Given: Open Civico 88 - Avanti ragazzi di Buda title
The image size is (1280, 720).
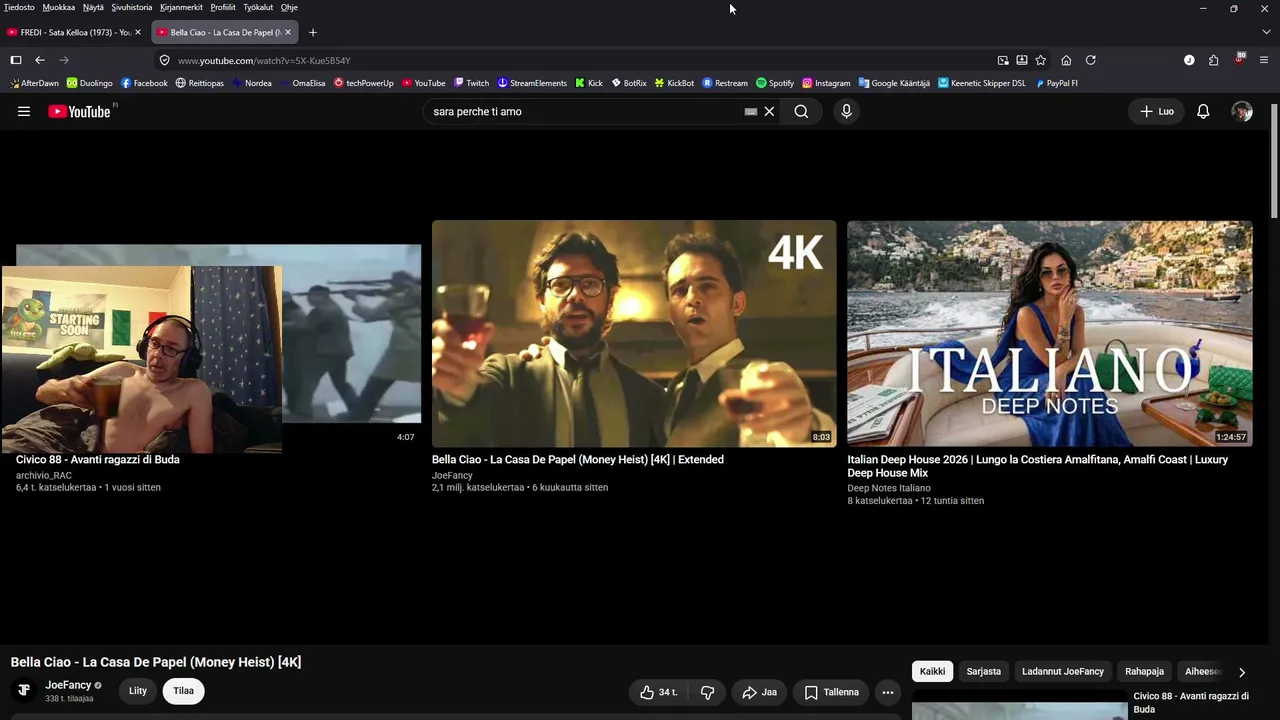Looking at the screenshot, I should [x=98, y=460].
